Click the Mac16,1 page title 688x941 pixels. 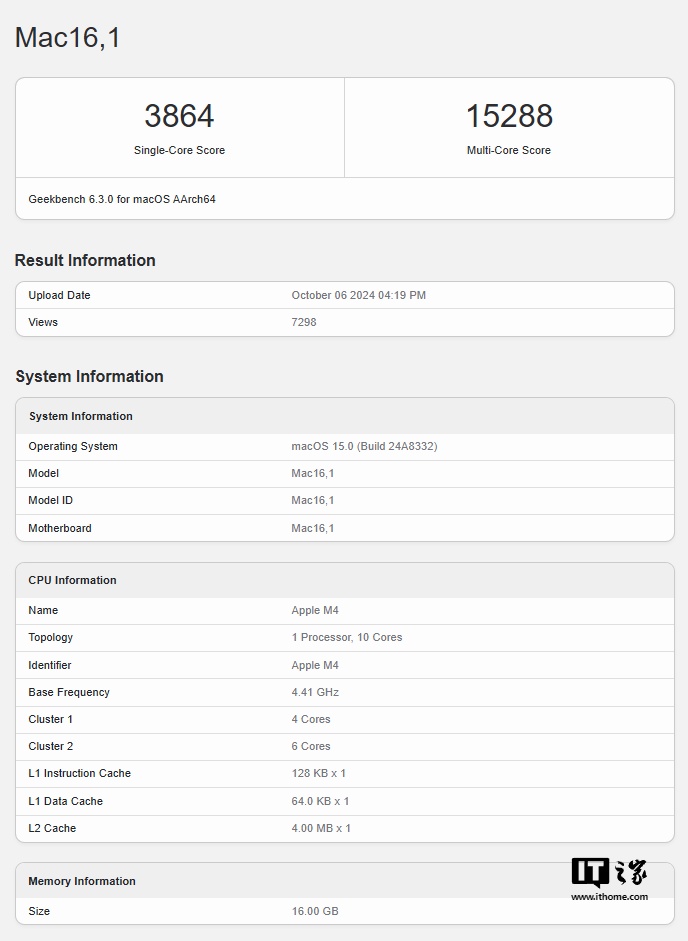[68, 38]
